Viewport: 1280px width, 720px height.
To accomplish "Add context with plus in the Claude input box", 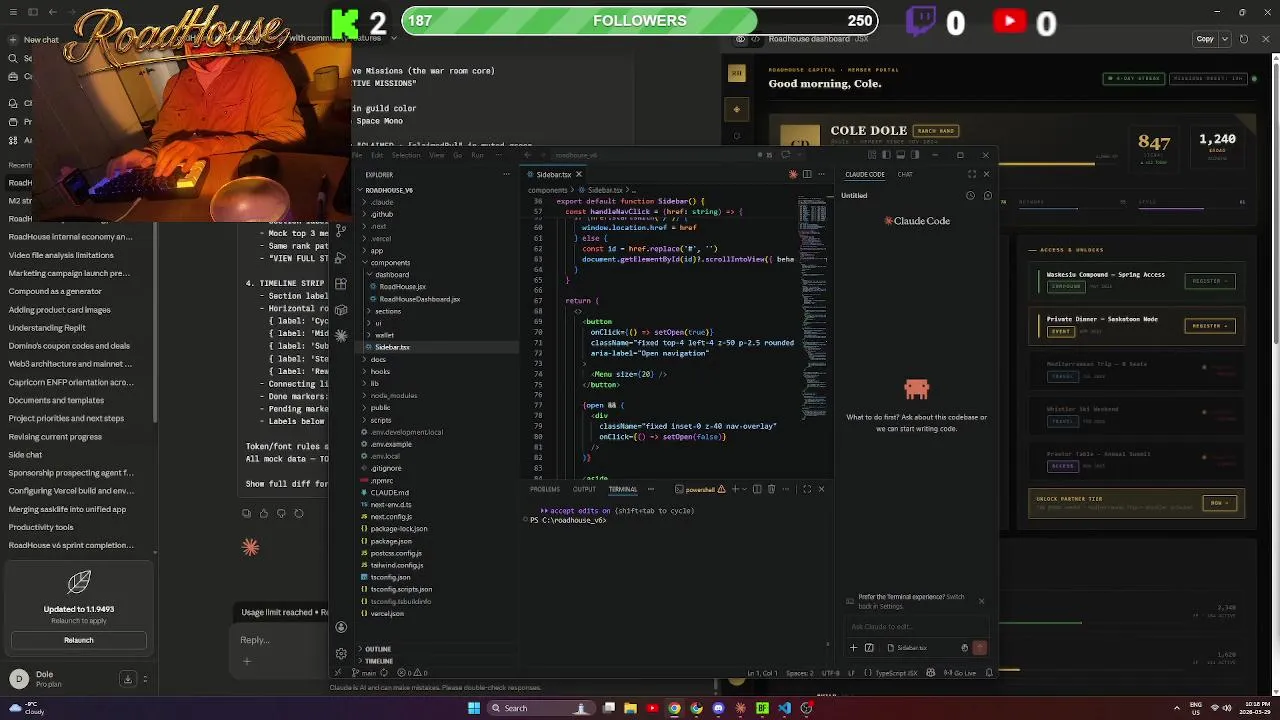I will (x=853, y=648).
